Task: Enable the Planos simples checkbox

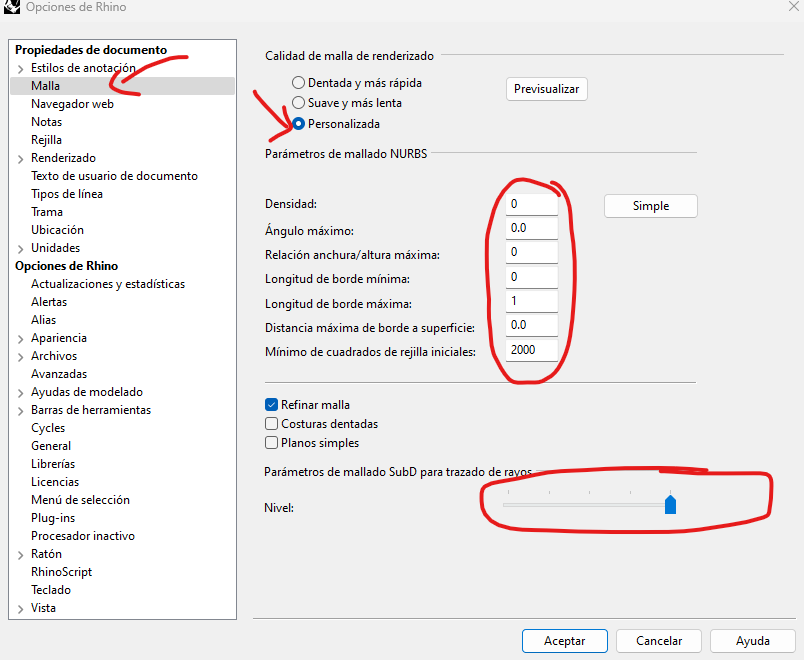Action: point(271,443)
